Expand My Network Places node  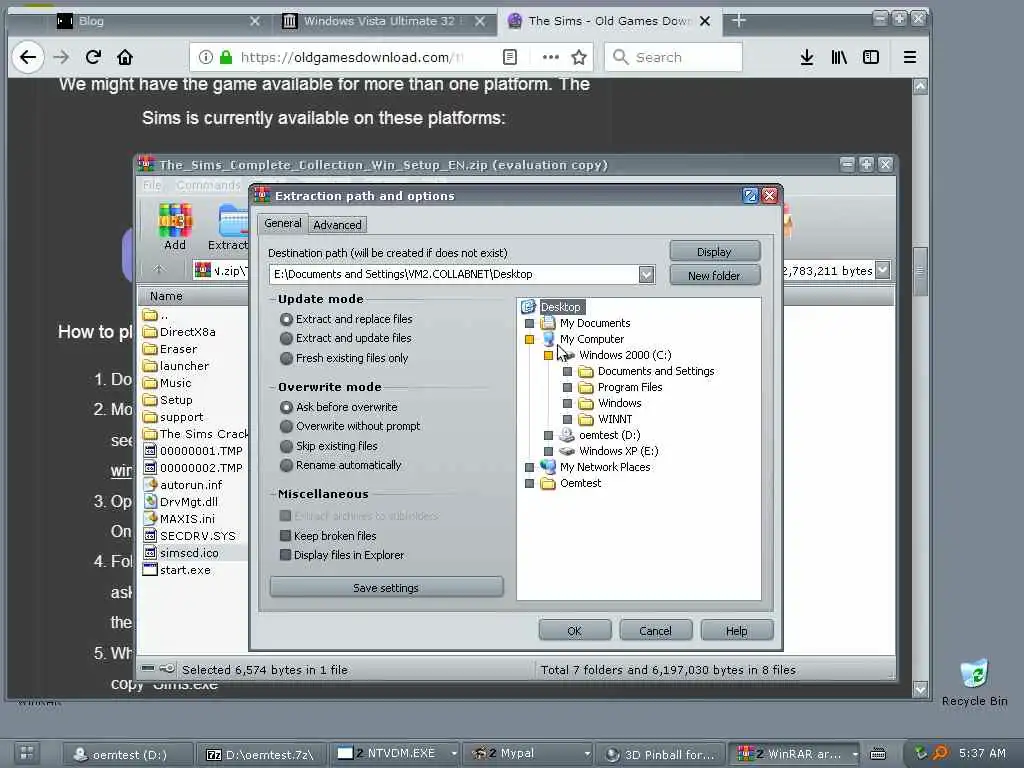[530, 468]
